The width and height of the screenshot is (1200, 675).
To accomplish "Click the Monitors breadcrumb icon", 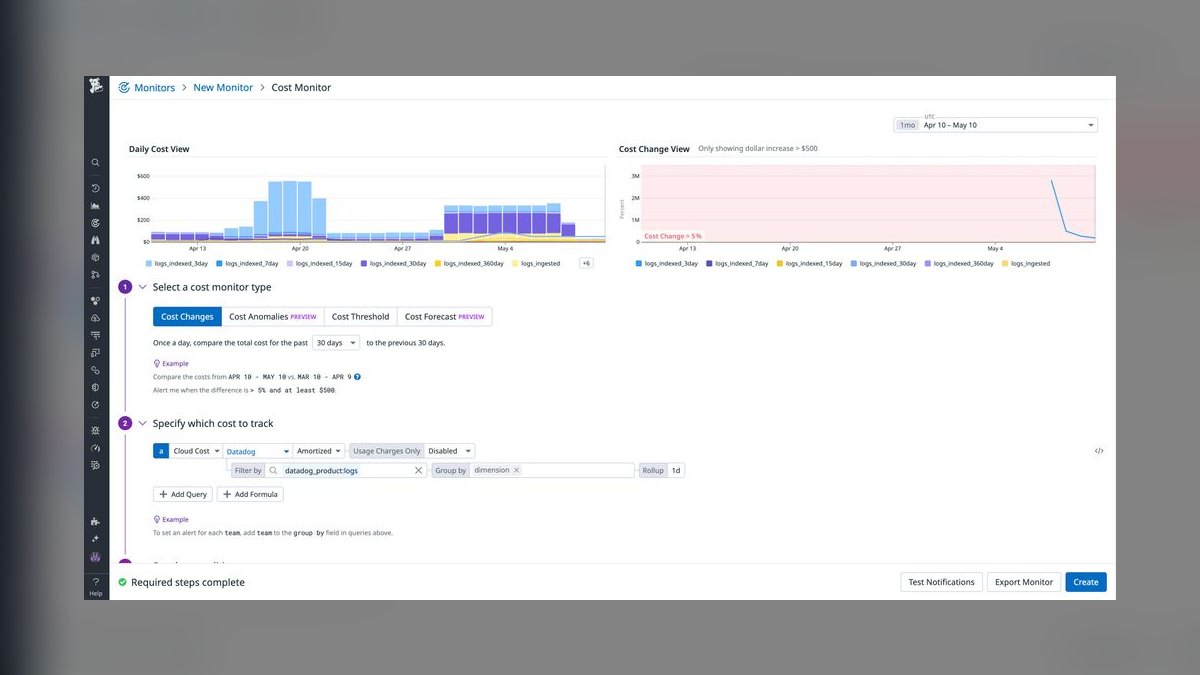I will pyautogui.click(x=124, y=88).
